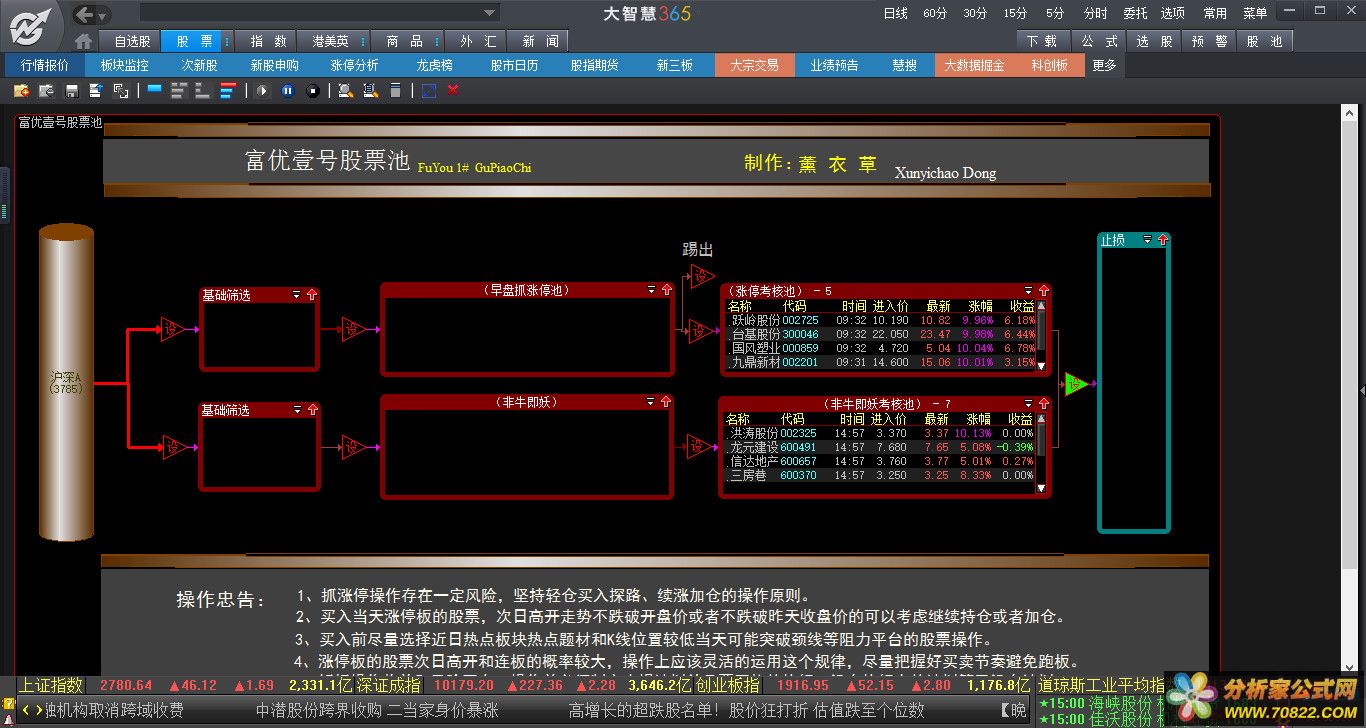Click the gray bottom-aligned layout icon
The width and height of the screenshot is (1366, 728).
point(202,91)
